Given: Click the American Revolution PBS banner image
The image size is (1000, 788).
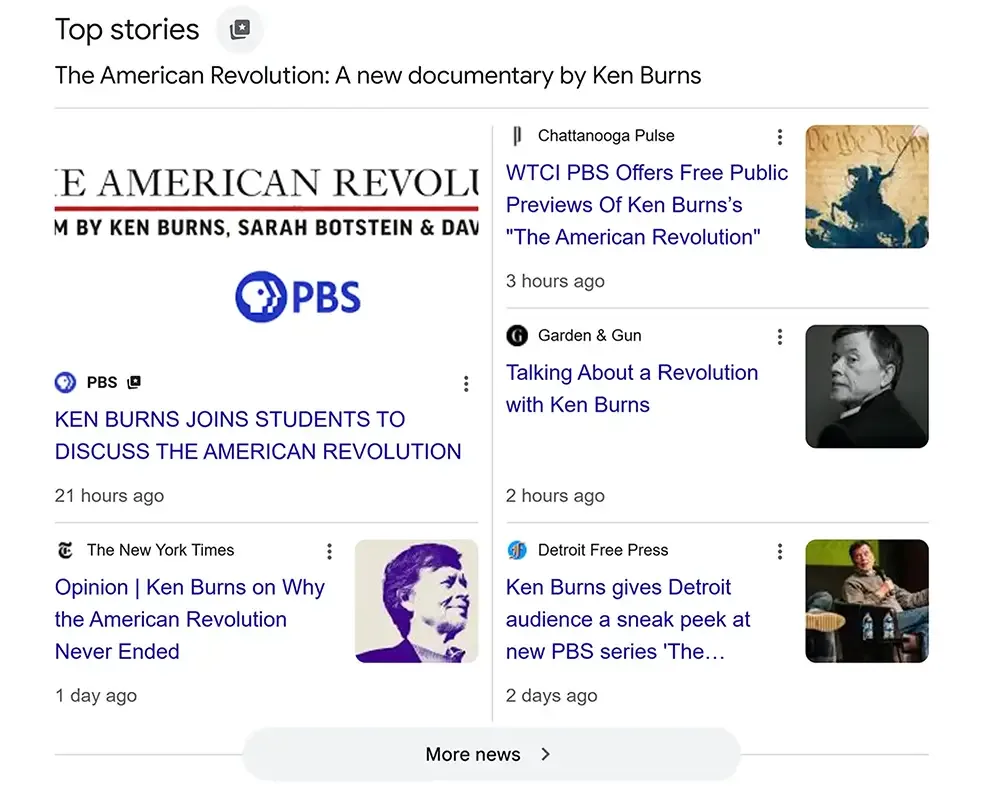Looking at the screenshot, I should (266, 238).
